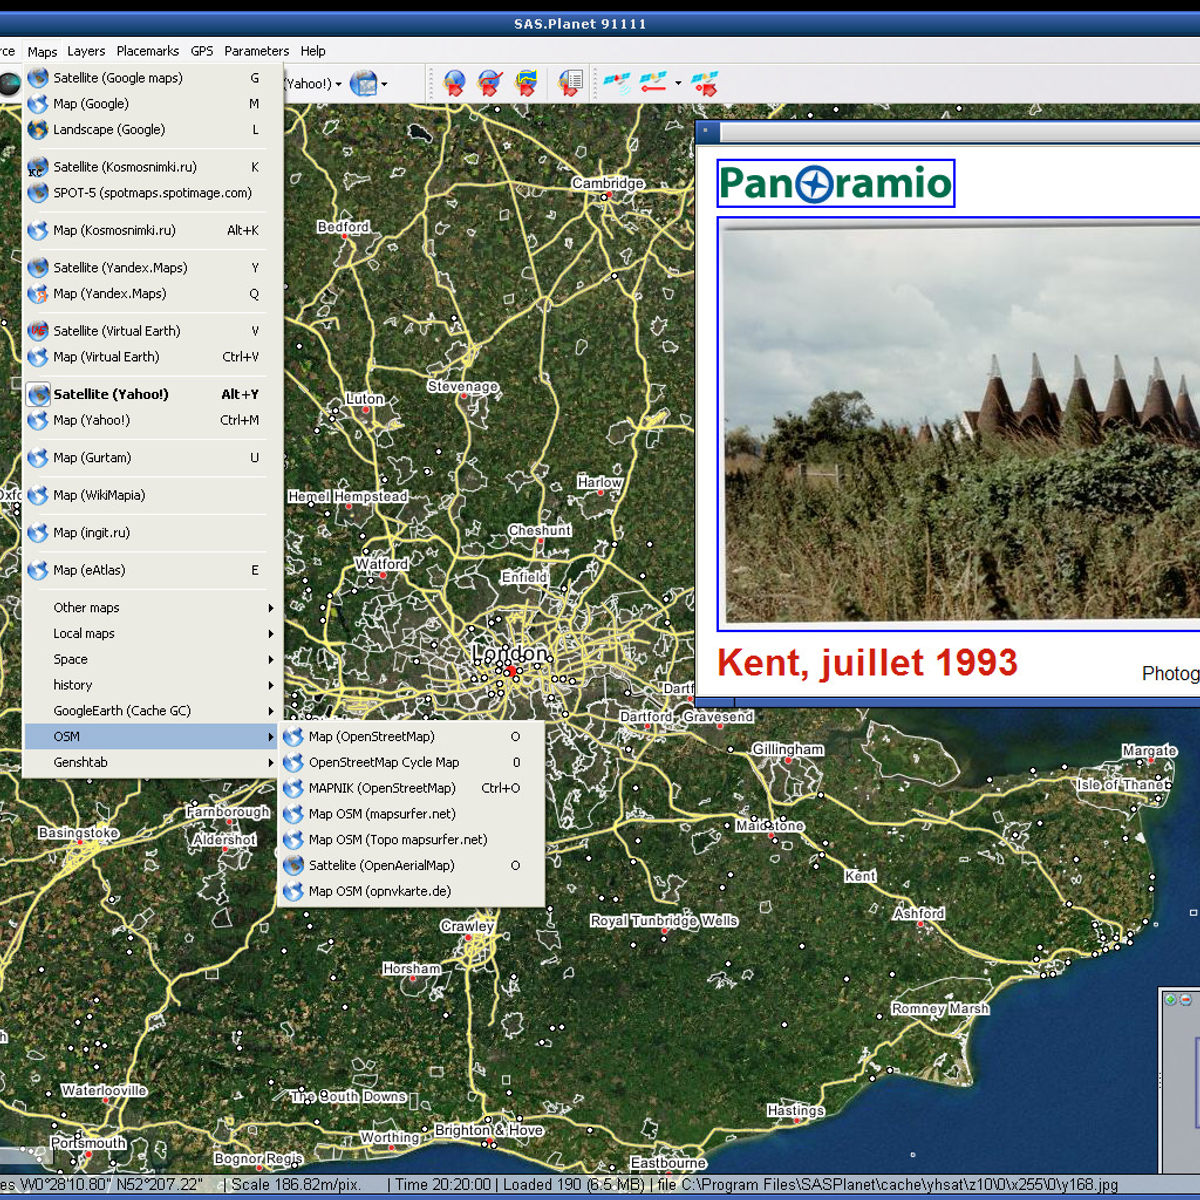This screenshot has width=1200, height=1200.
Task: Click GPS satellite with red arrow icon
Action: [x=705, y=84]
